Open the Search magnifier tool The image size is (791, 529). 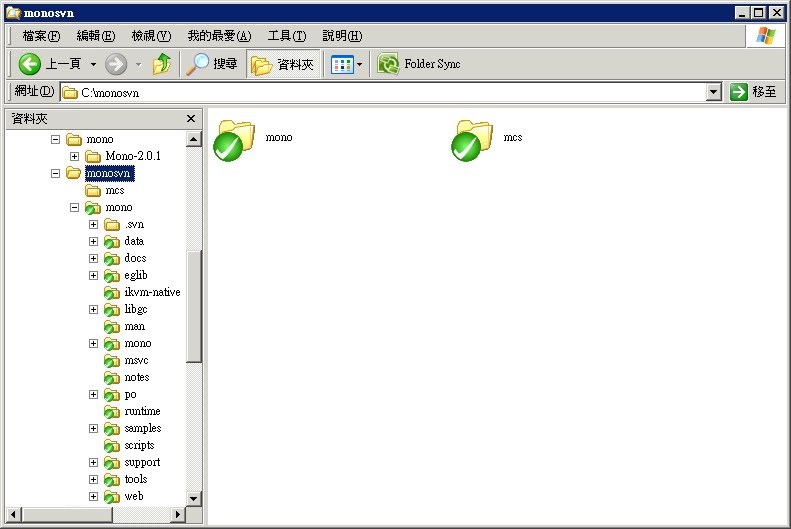(x=212, y=64)
